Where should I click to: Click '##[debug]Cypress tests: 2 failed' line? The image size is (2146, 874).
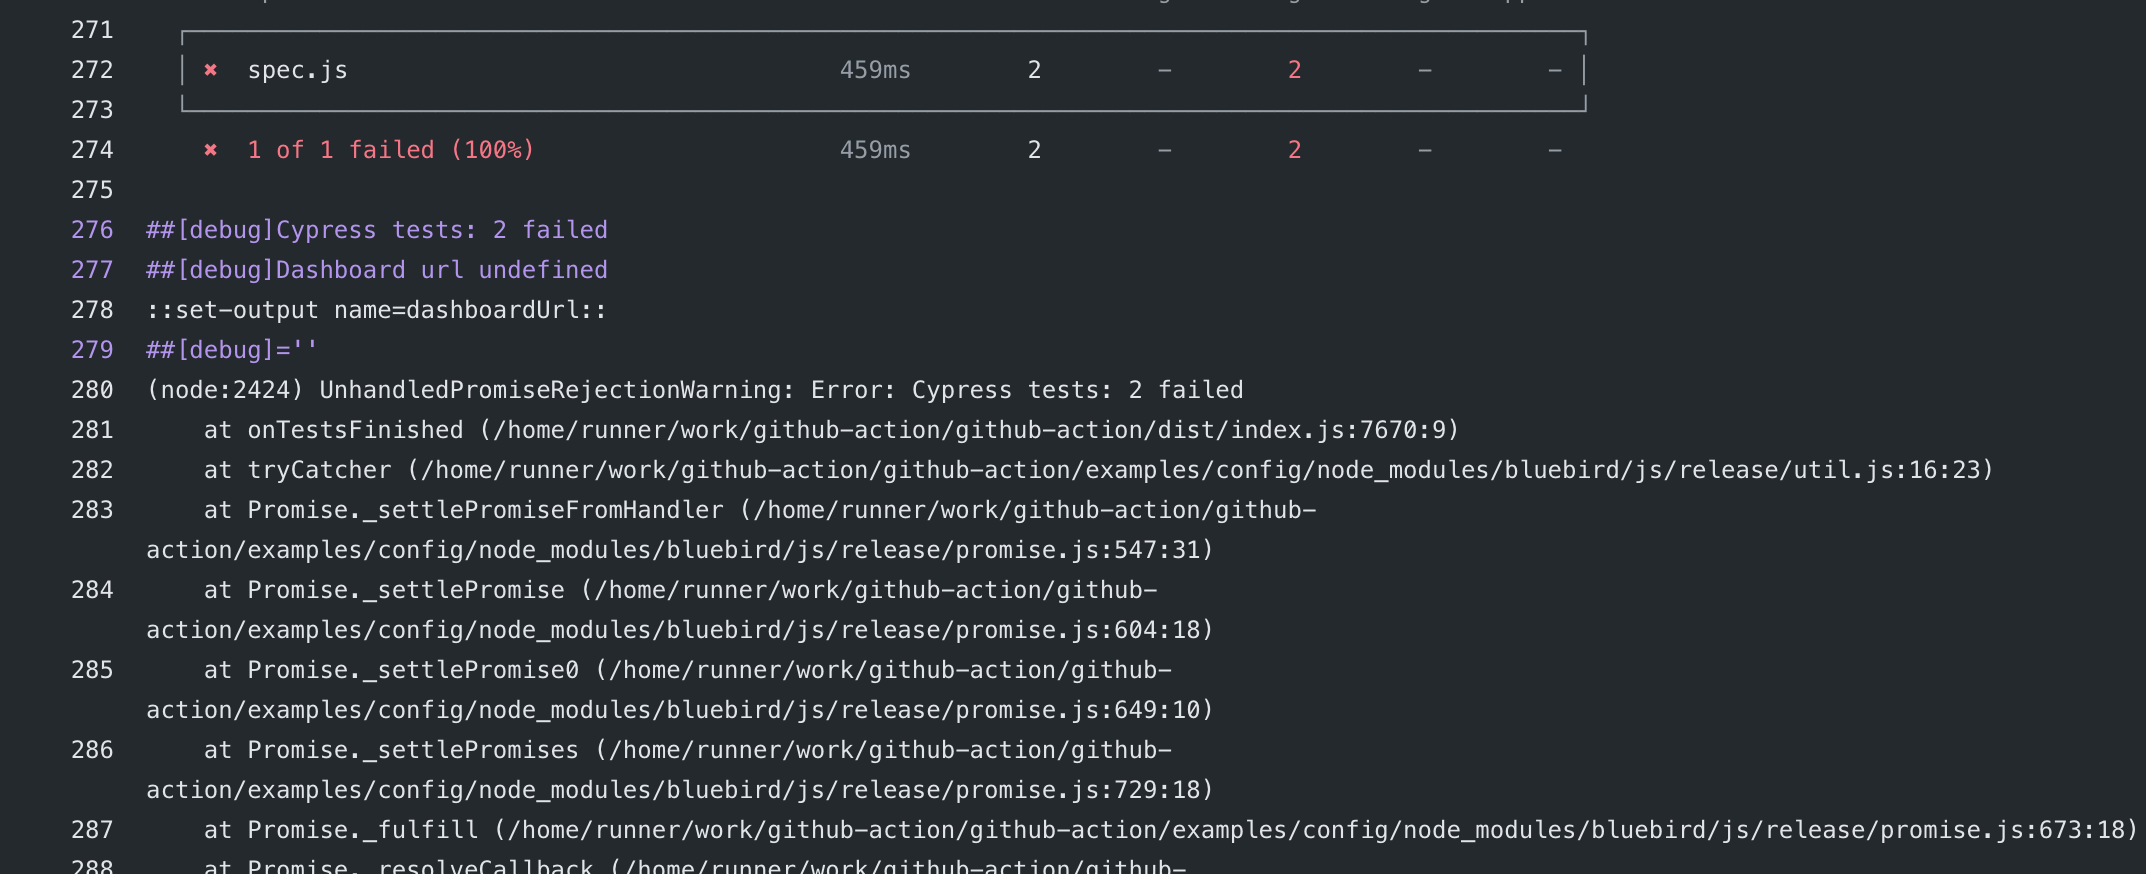coord(377,230)
